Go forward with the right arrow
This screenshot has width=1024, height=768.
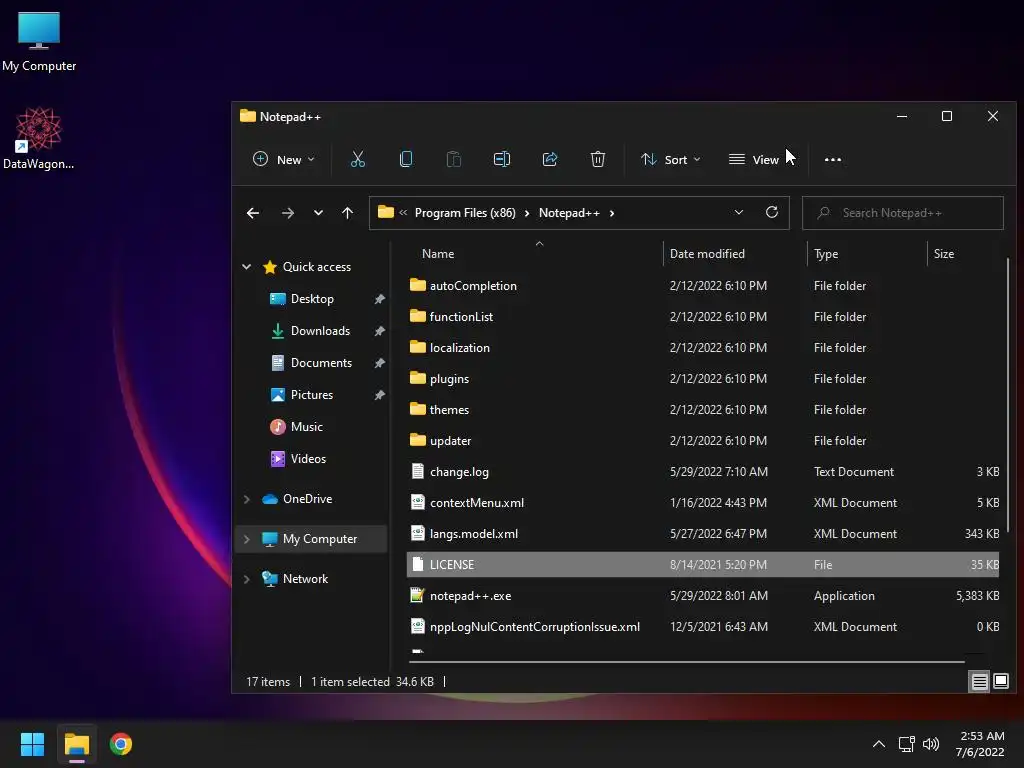tap(287, 213)
